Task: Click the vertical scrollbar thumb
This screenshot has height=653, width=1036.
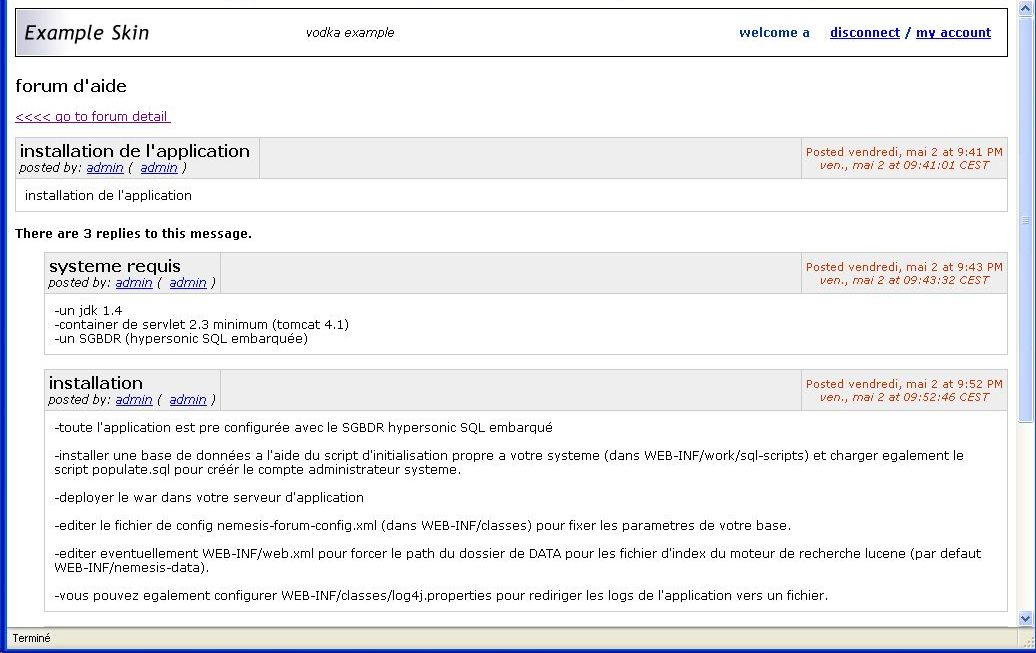Action: click(1025, 218)
